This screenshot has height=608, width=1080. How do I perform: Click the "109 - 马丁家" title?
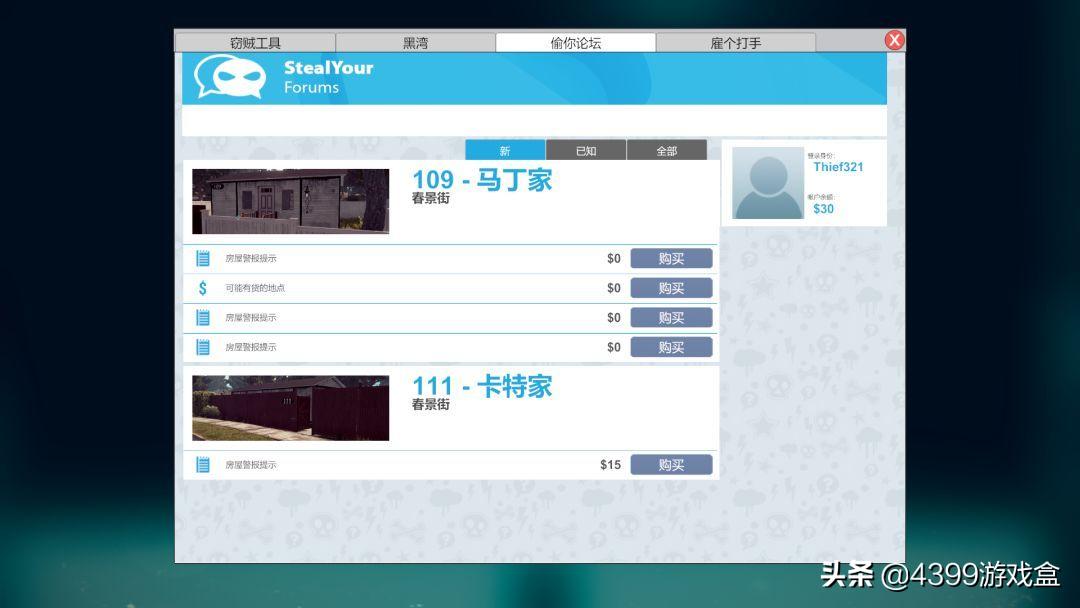point(482,180)
